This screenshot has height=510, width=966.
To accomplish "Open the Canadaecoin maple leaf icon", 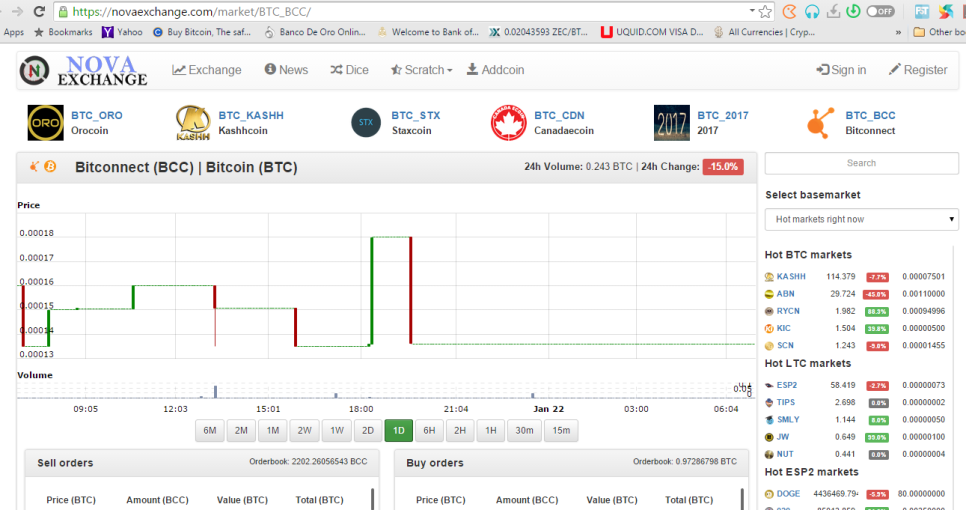I will click(x=508, y=123).
